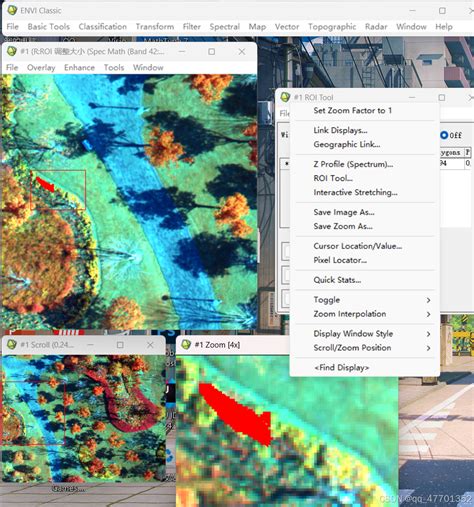Click the ENVI Classic application logo icon
The width and height of the screenshot is (474, 507).
pos(12,10)
